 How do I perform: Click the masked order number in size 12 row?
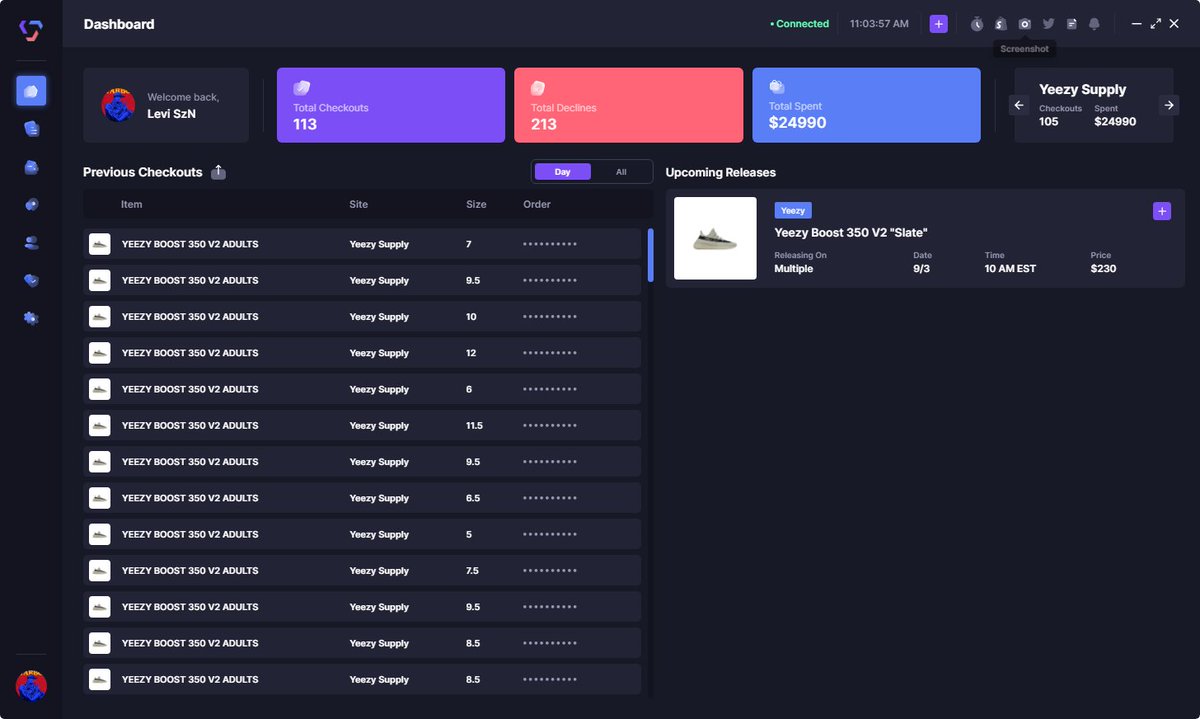(x=550, y=353)
